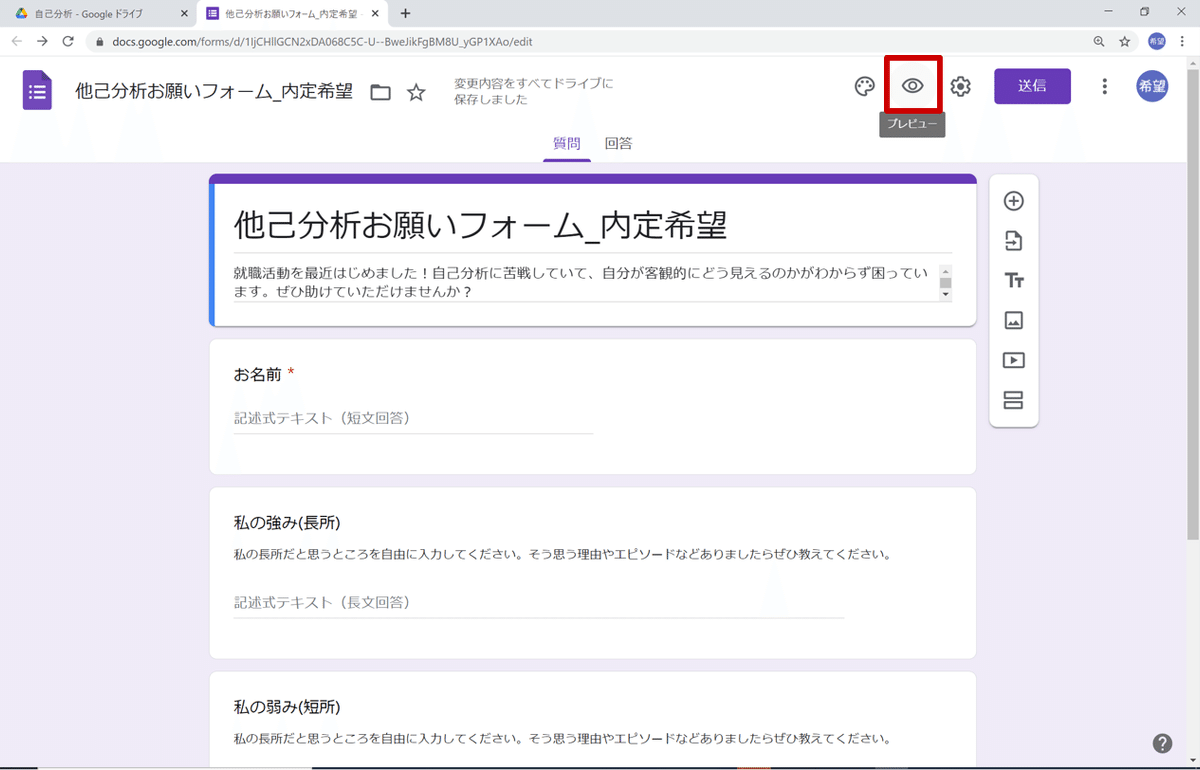
Task: Move the form to a folder
Action: pos(380,90)
